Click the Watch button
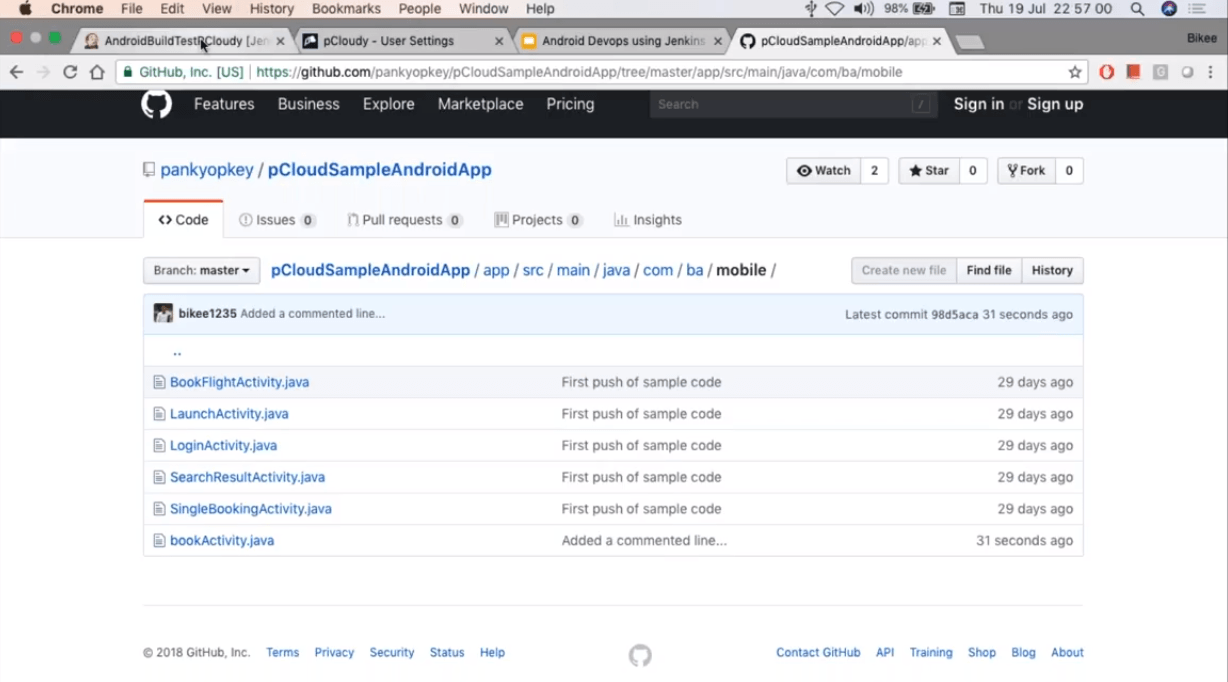The height and width of the screenshot is (682, 1228). (824, 171)
